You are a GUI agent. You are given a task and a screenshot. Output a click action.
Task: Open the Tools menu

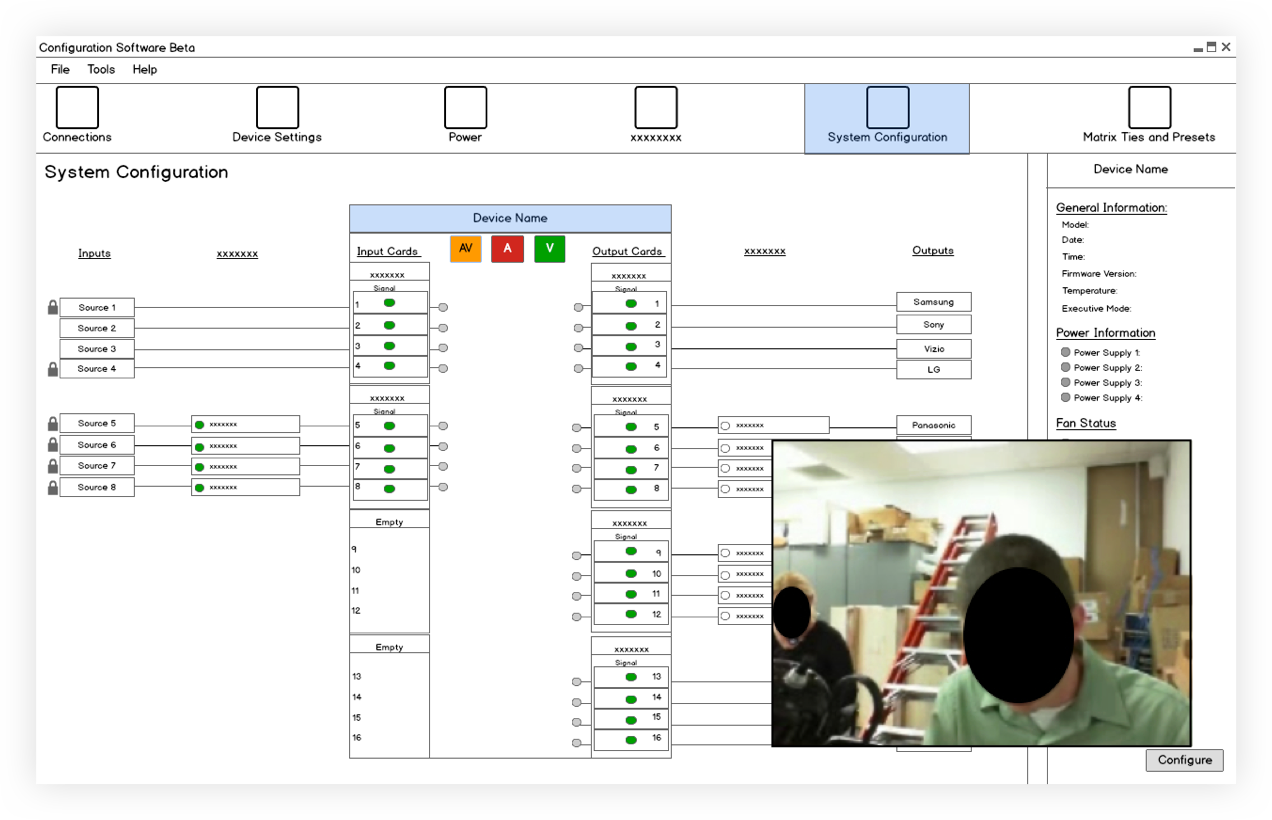(x=100, y=69)
